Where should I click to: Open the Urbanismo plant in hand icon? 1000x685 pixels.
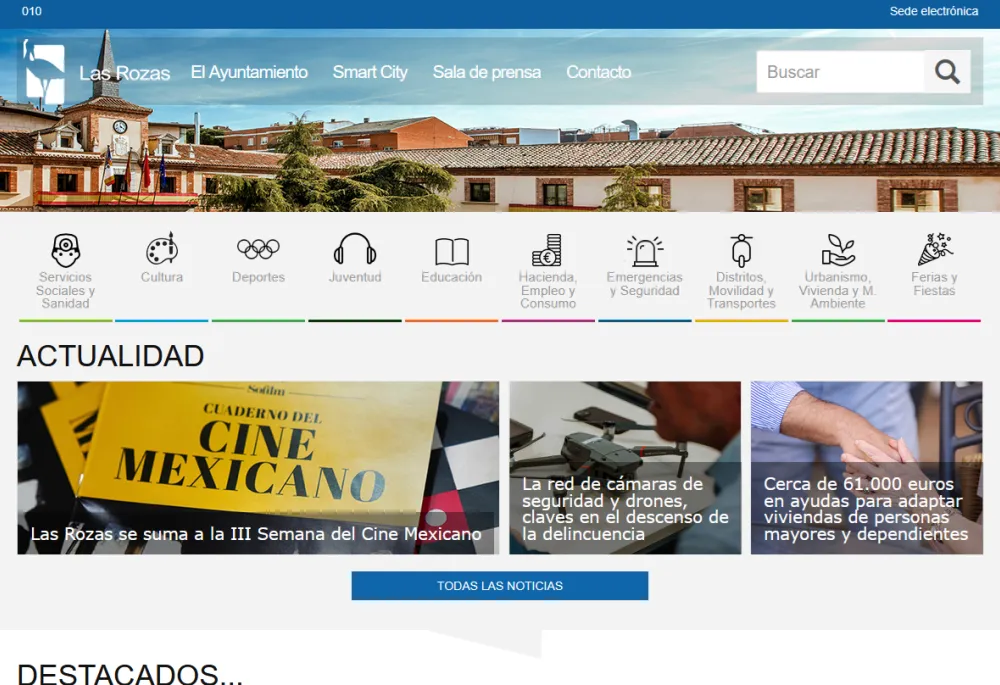click(837, 250)
